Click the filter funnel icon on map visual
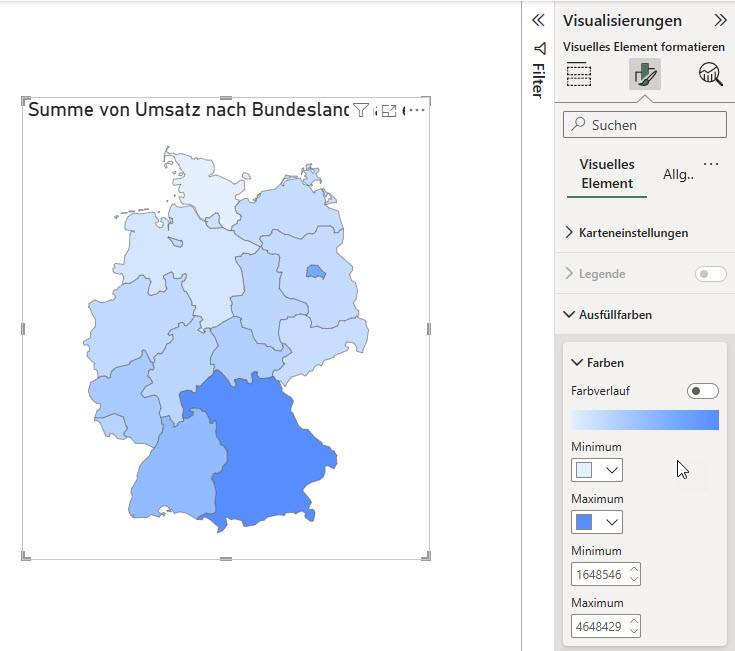The image size is (735, 651). click(x=361, y=111)
